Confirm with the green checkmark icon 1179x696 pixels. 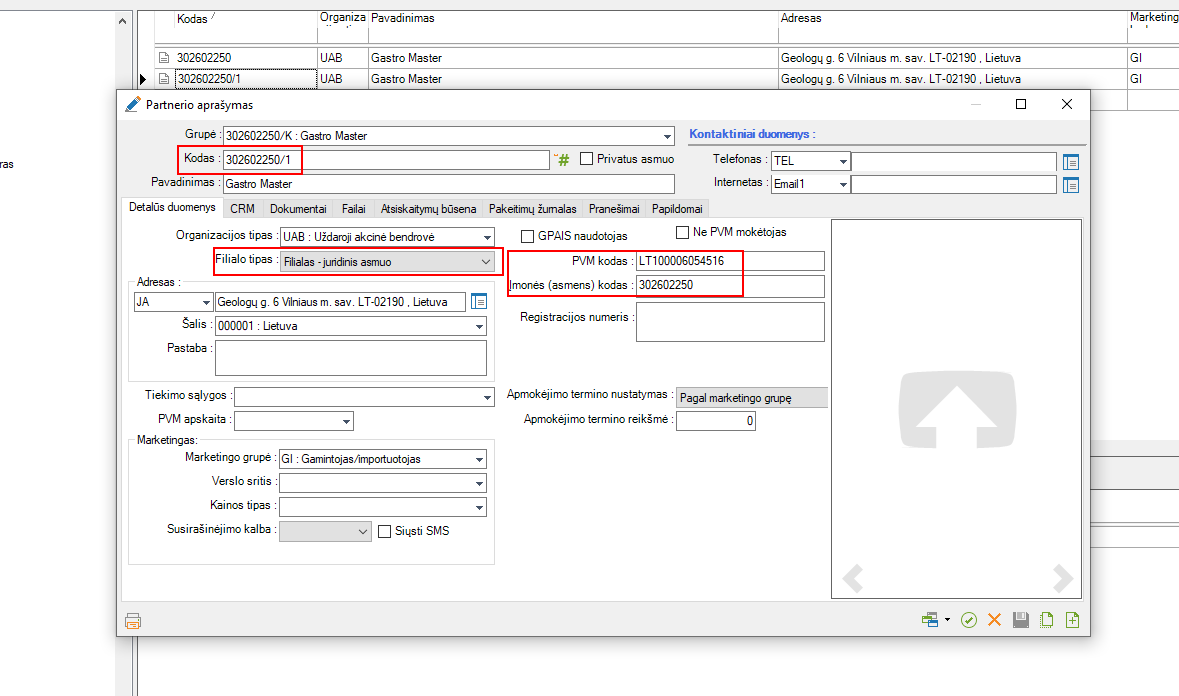pyautogui.click(x=968, y=620)
